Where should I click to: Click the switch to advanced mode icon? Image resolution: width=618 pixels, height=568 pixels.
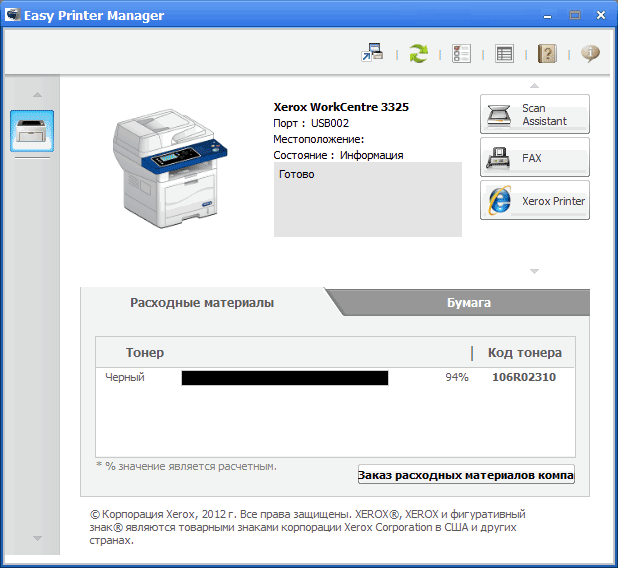[x=372, y=53]
